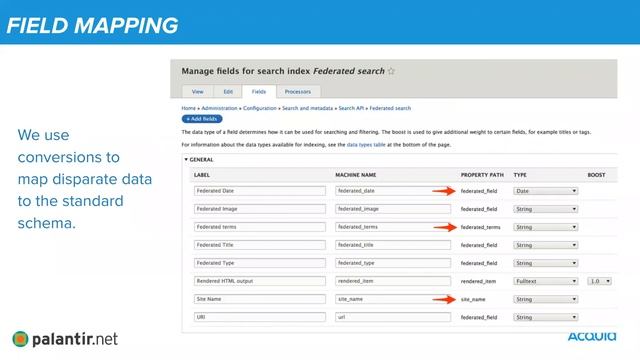
Task: Click the URI label field
Action: [x=260, y=317]
